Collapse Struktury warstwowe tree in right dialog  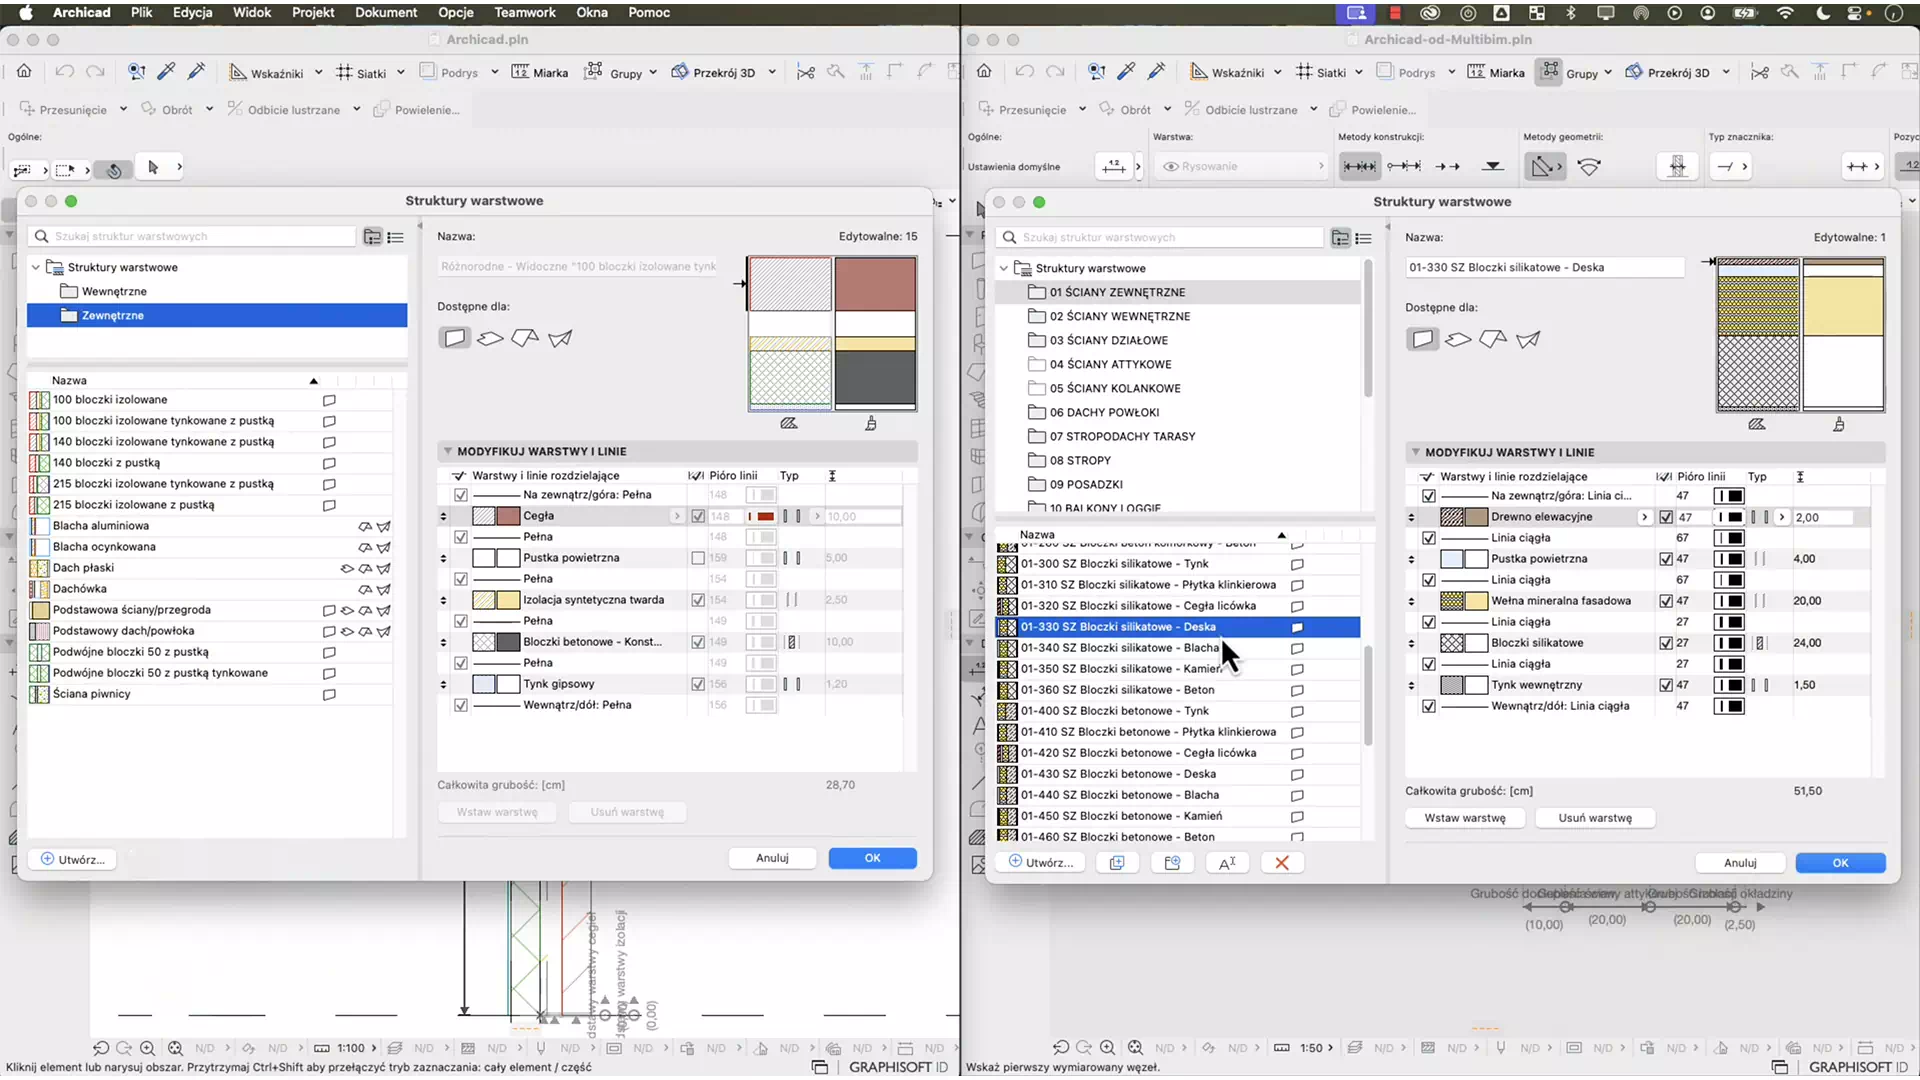point(1004,268)
